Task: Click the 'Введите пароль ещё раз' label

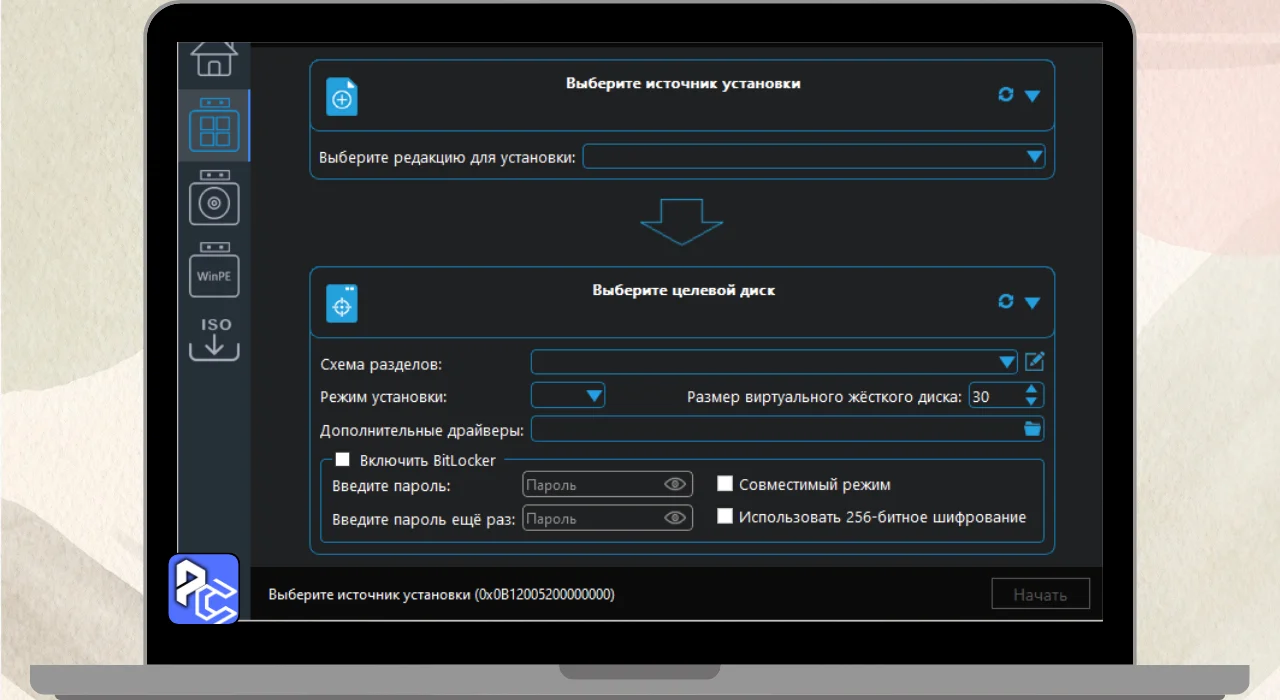Action: tap(424, 519)
